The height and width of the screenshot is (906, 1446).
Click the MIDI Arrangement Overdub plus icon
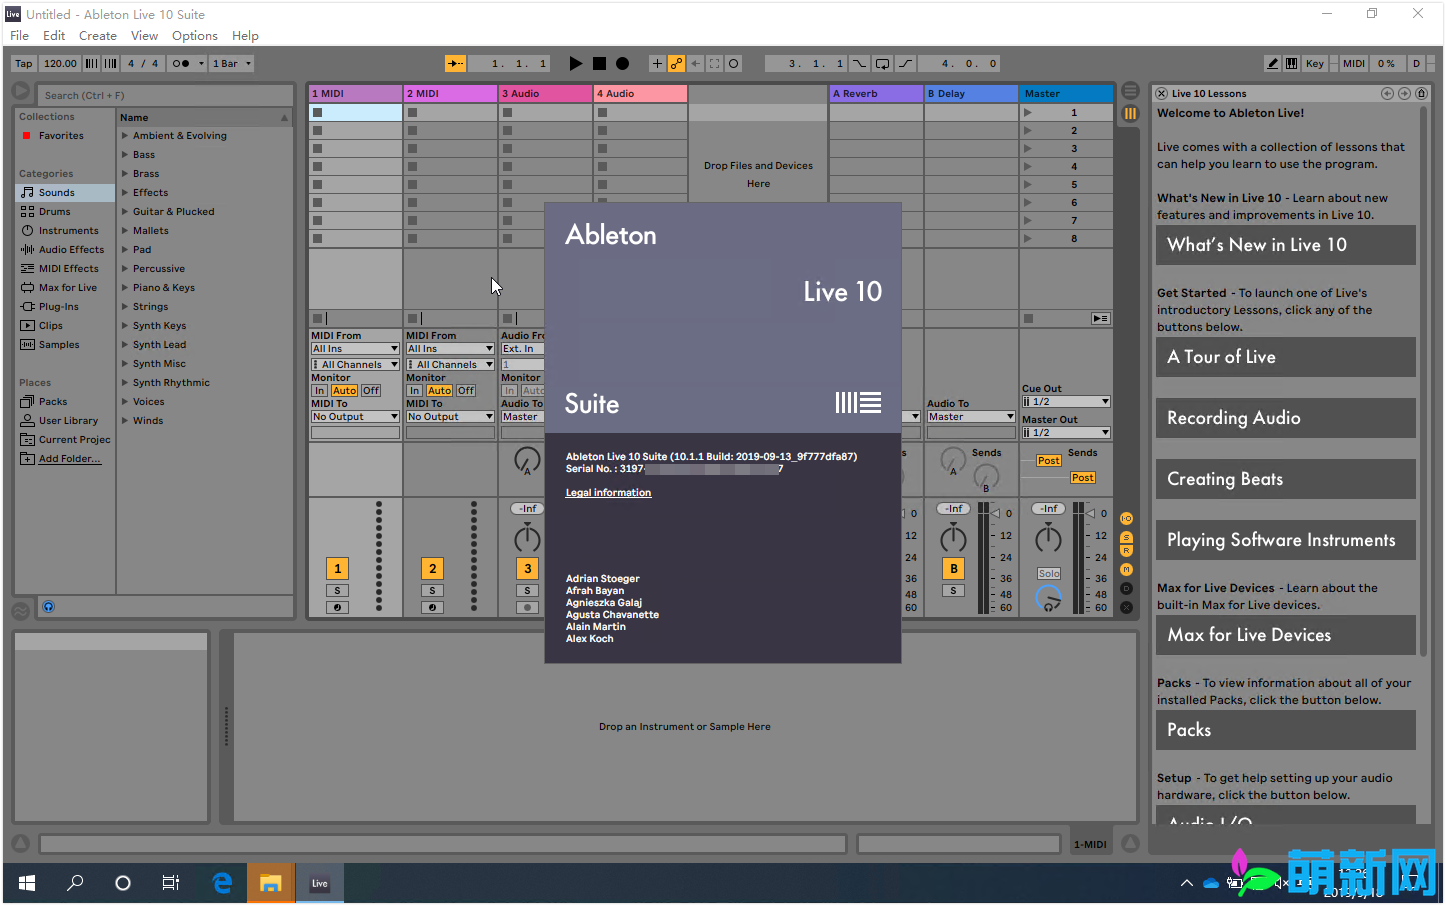[657, 63]
